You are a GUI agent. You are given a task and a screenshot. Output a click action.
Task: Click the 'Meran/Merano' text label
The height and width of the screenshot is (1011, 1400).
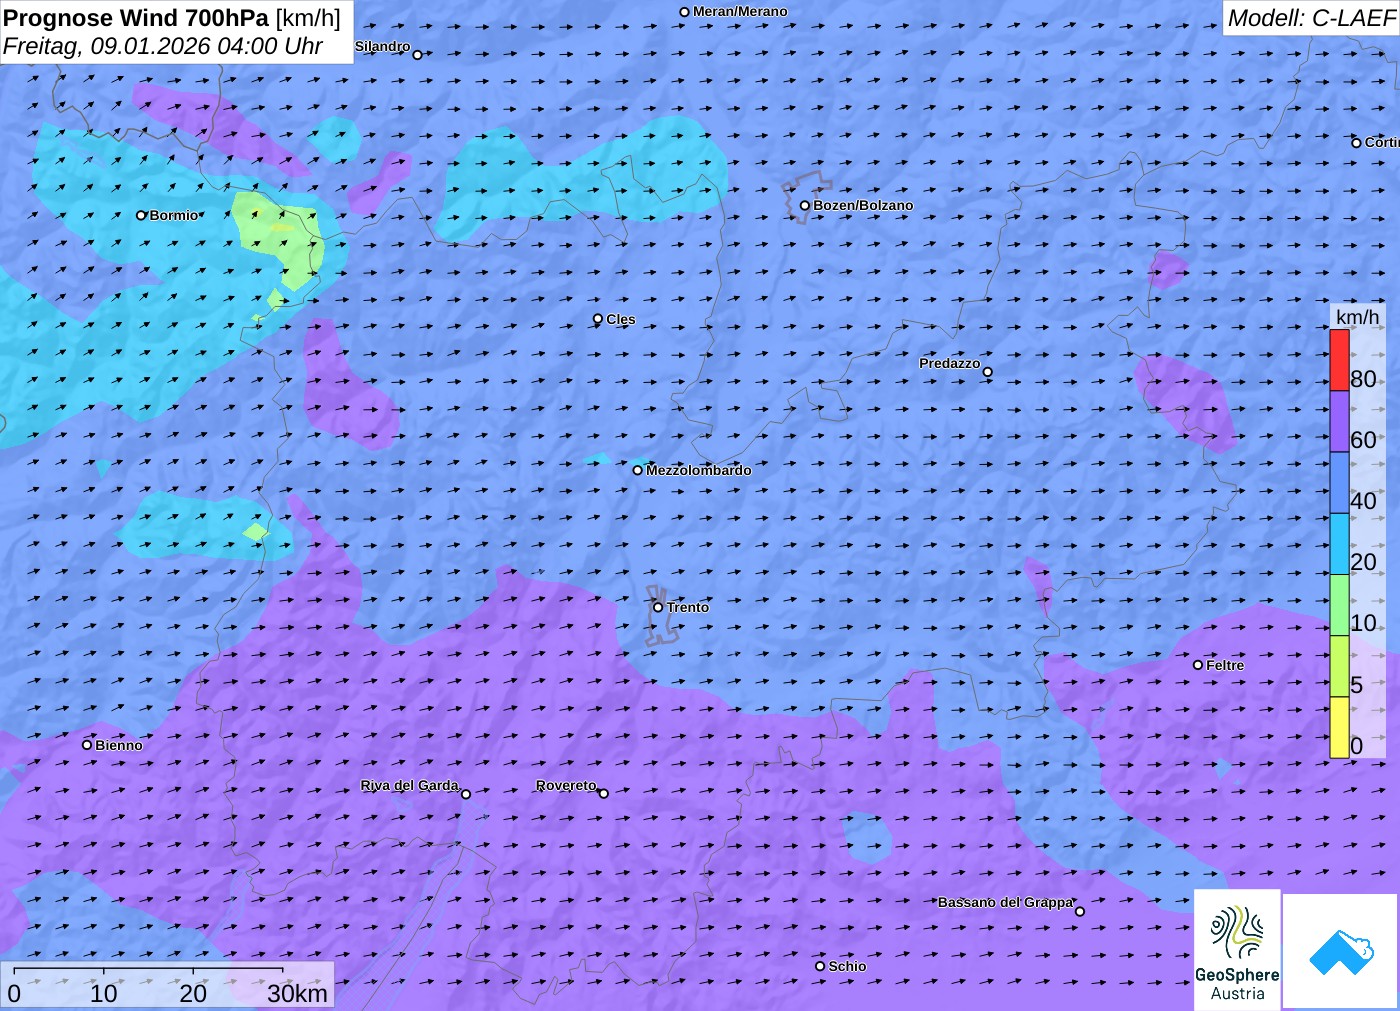coord(740,12)
